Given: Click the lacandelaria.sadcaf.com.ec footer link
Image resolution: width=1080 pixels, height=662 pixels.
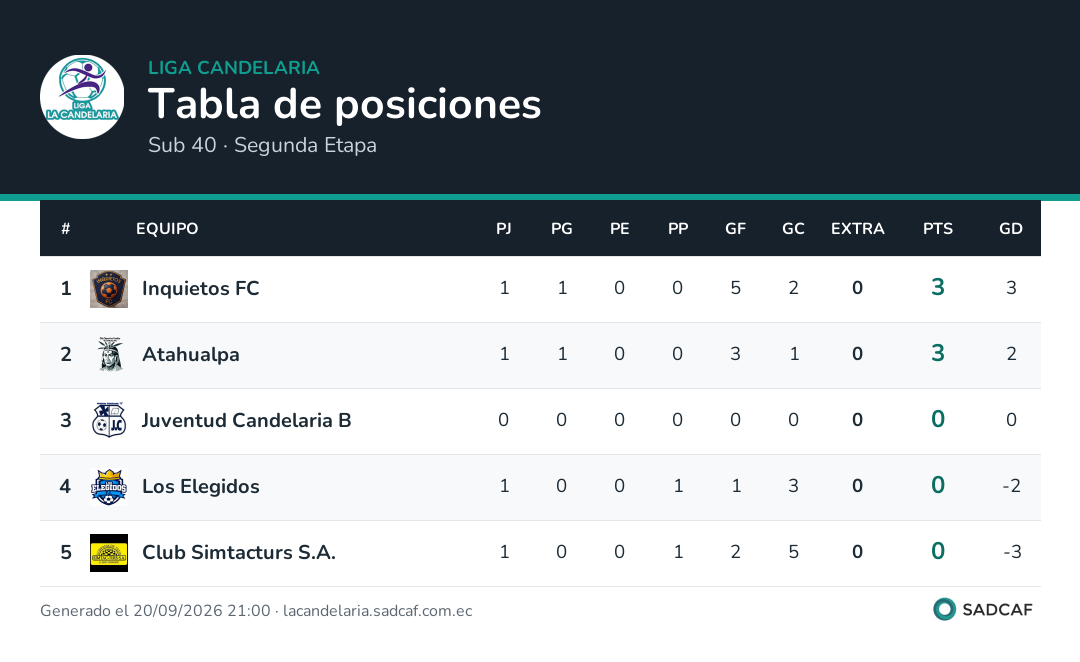Looking at the screenshot, I should tap(377, 611).
